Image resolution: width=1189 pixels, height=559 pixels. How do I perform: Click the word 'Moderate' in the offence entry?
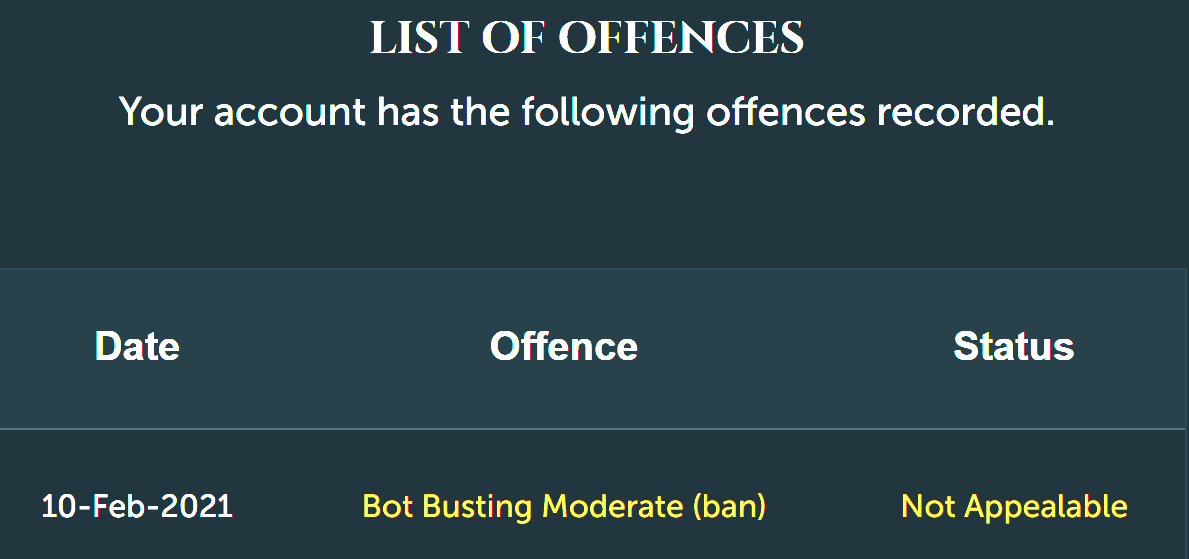pyautogui.click(x=613, y=506)
